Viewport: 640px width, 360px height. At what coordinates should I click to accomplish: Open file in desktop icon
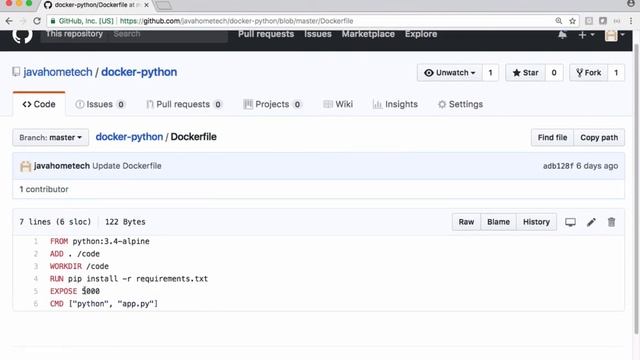pyautogui.click(x=570, y=222)
